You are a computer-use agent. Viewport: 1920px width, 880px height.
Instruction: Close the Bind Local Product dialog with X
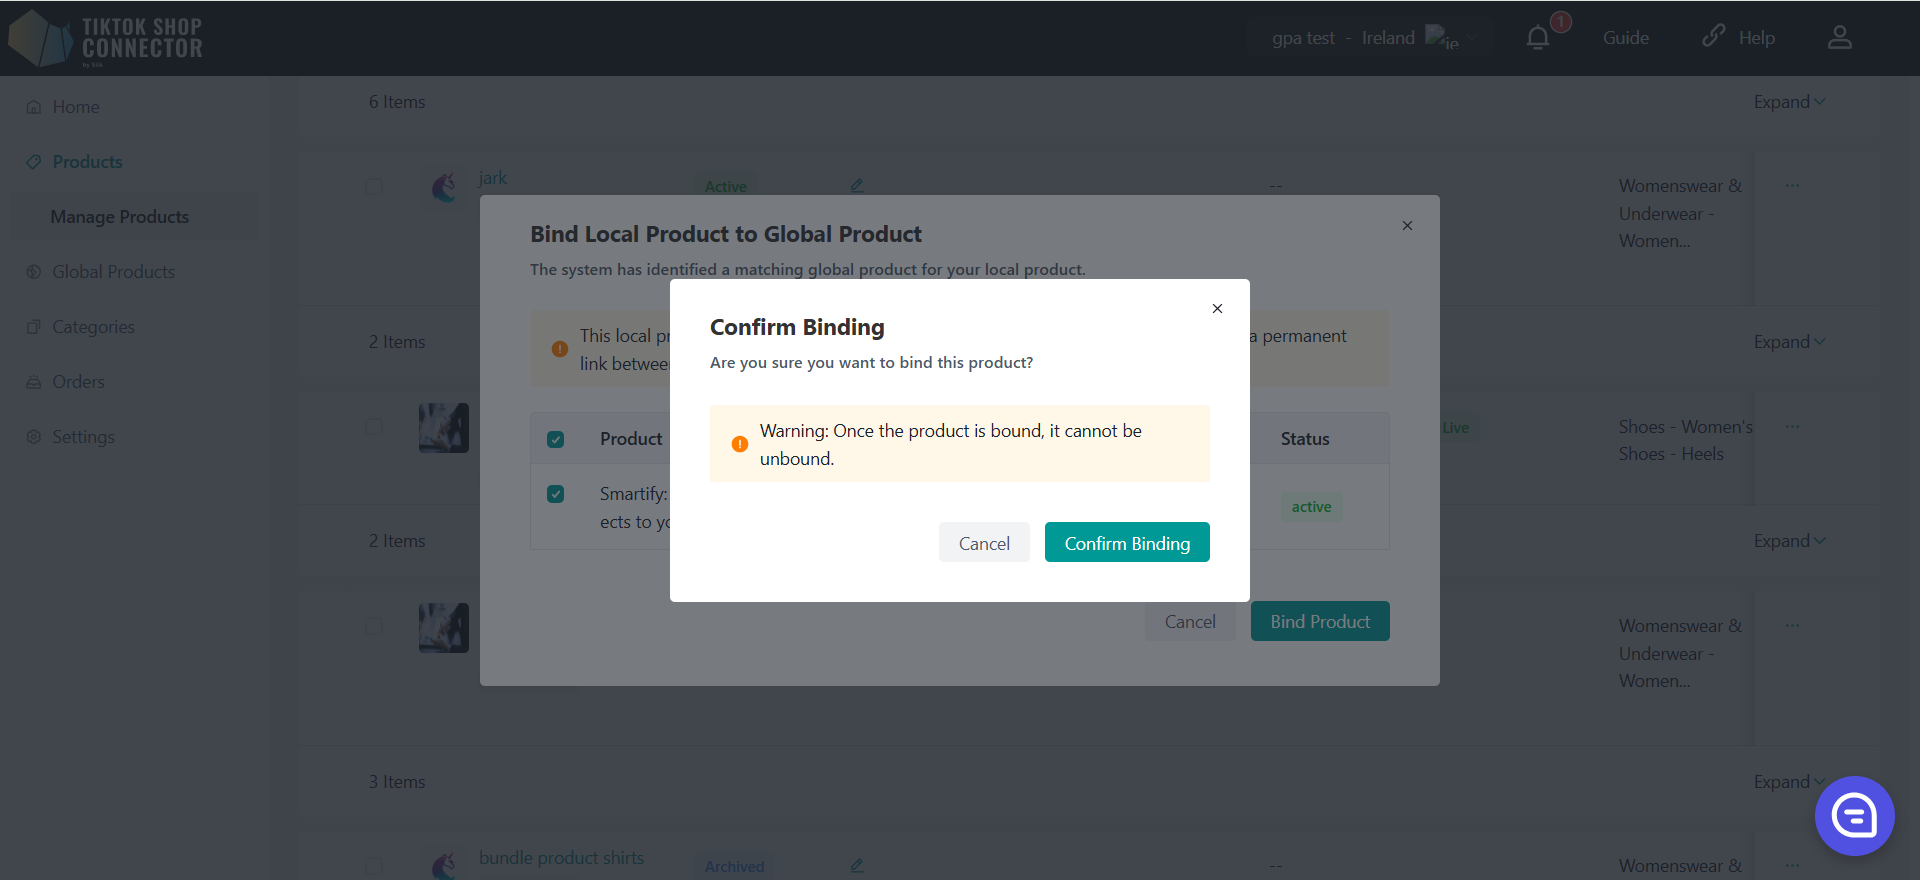click(1407, 226)
